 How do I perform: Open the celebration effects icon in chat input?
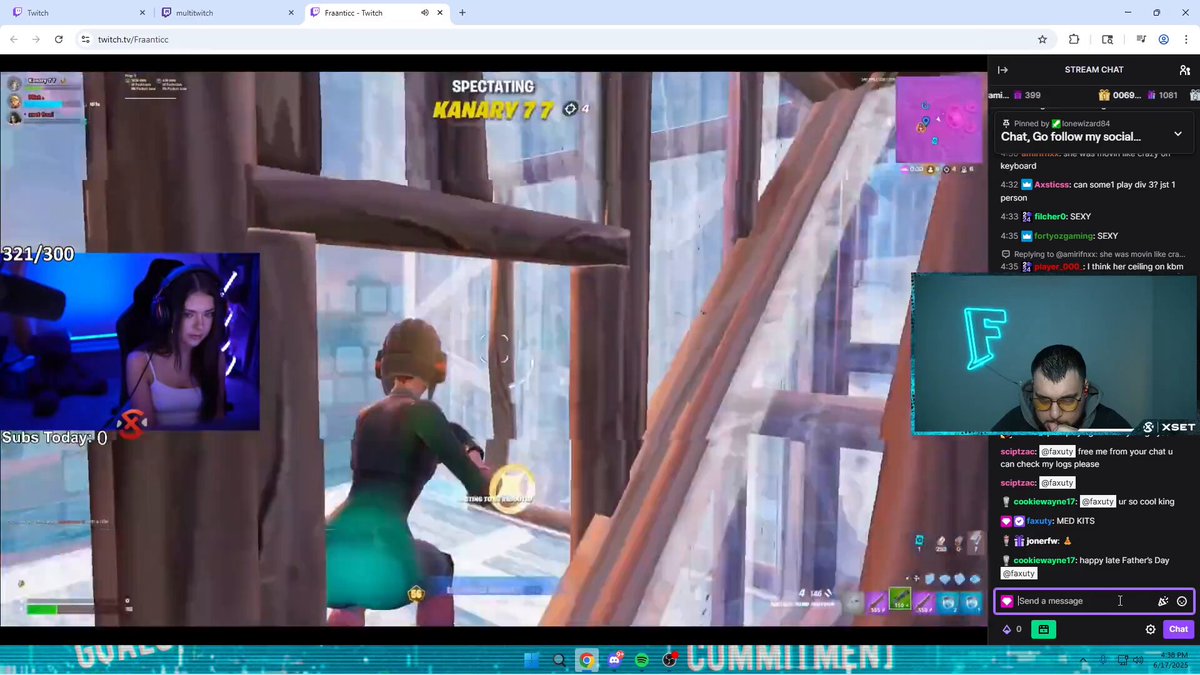[1163, 601]
